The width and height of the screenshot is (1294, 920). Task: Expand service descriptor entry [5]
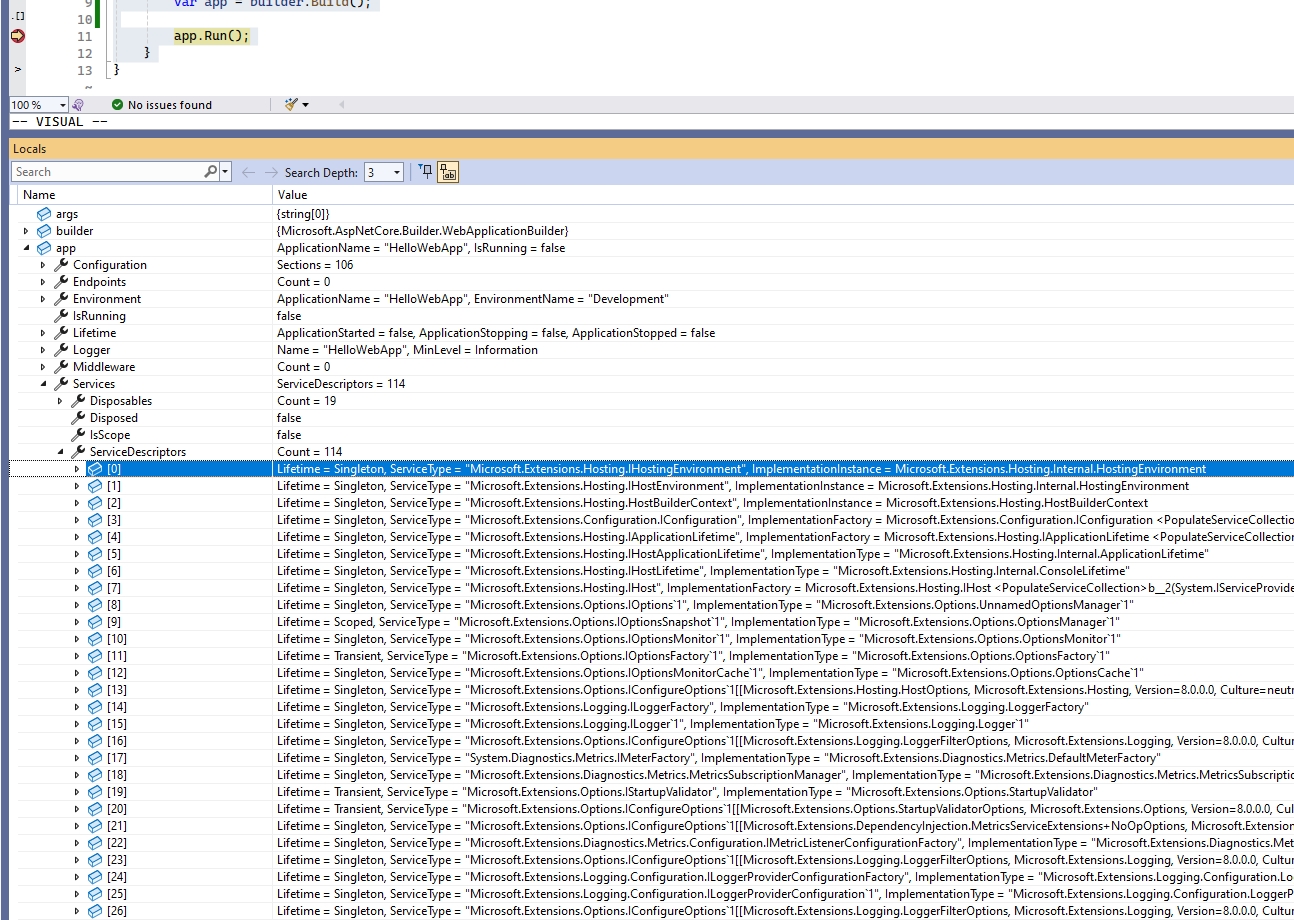pyautogui.click(x=76, y=553)
